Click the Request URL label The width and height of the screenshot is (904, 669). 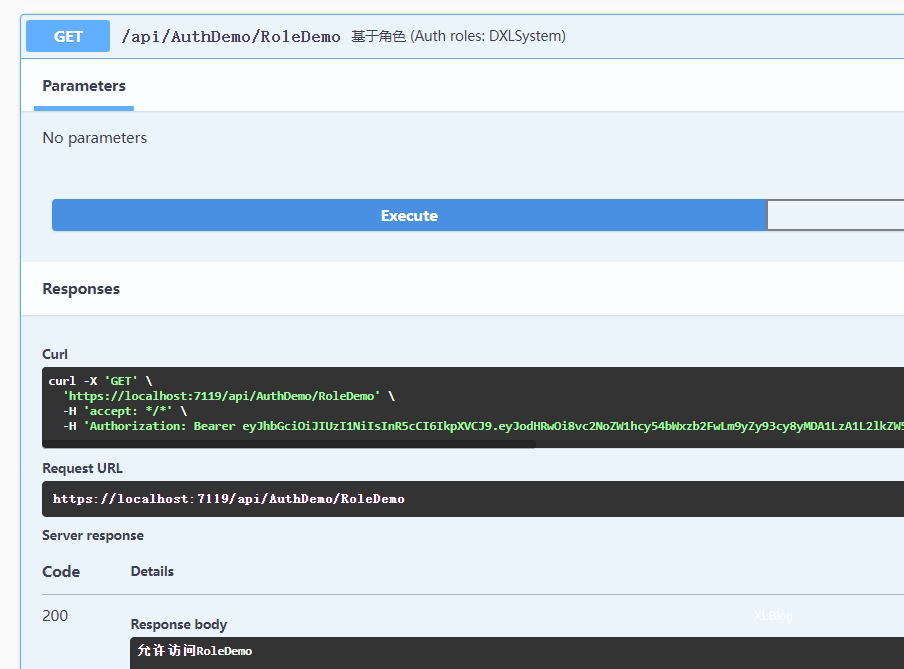click(x=82, y=468)
